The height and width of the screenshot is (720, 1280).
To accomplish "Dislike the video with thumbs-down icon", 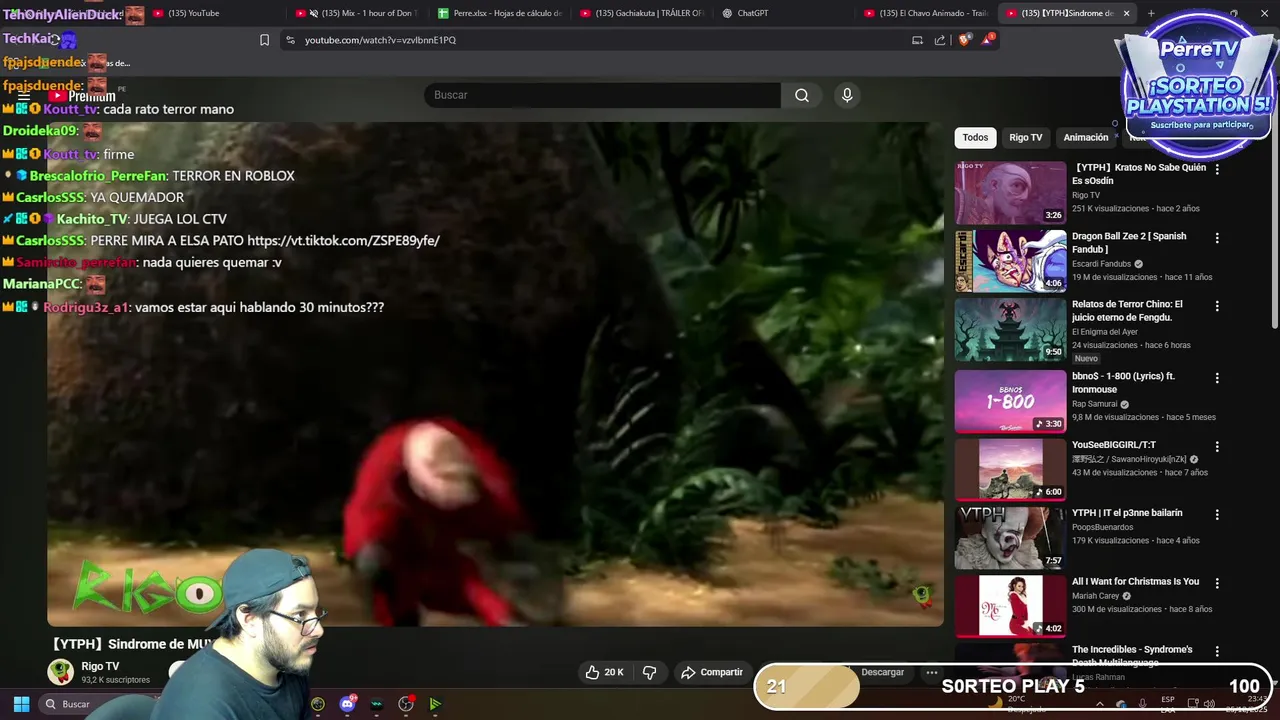I will [x=649, y=672].
